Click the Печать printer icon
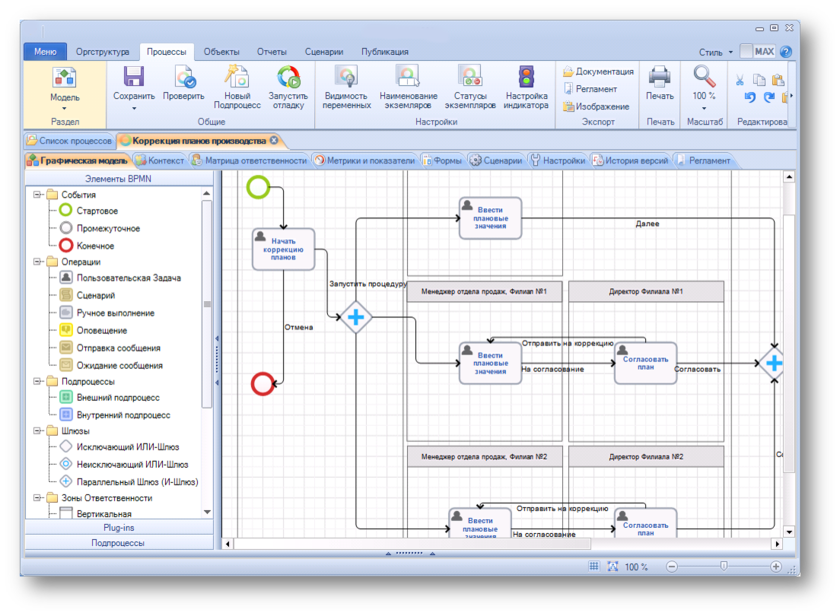Image resolution: width=840 pixels, height=616 pixels. pos(659,78)
